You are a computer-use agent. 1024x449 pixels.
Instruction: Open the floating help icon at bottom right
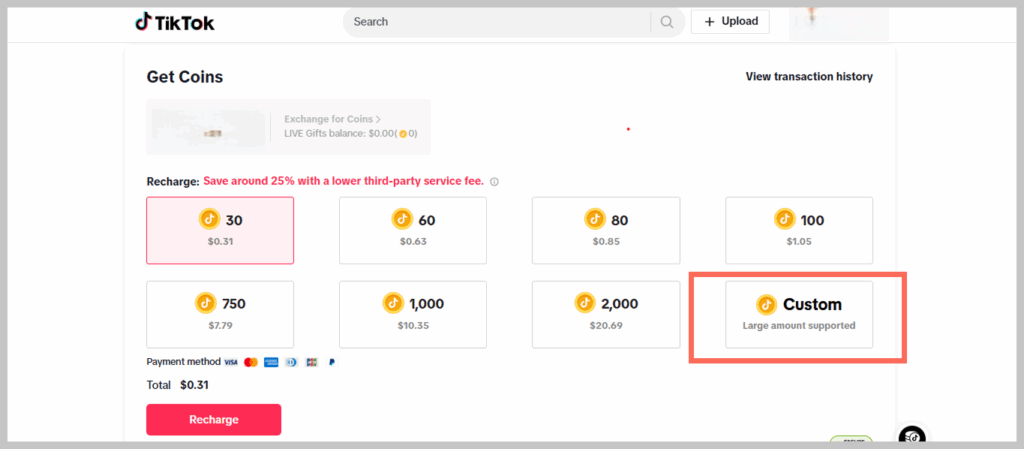(911, 436)
